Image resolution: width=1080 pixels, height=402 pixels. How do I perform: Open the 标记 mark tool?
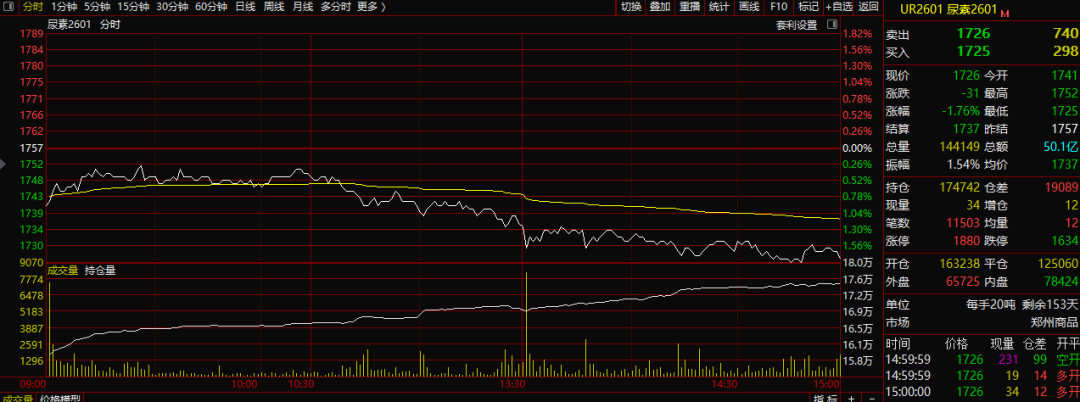pyautogui.click(x=808, y=7)
